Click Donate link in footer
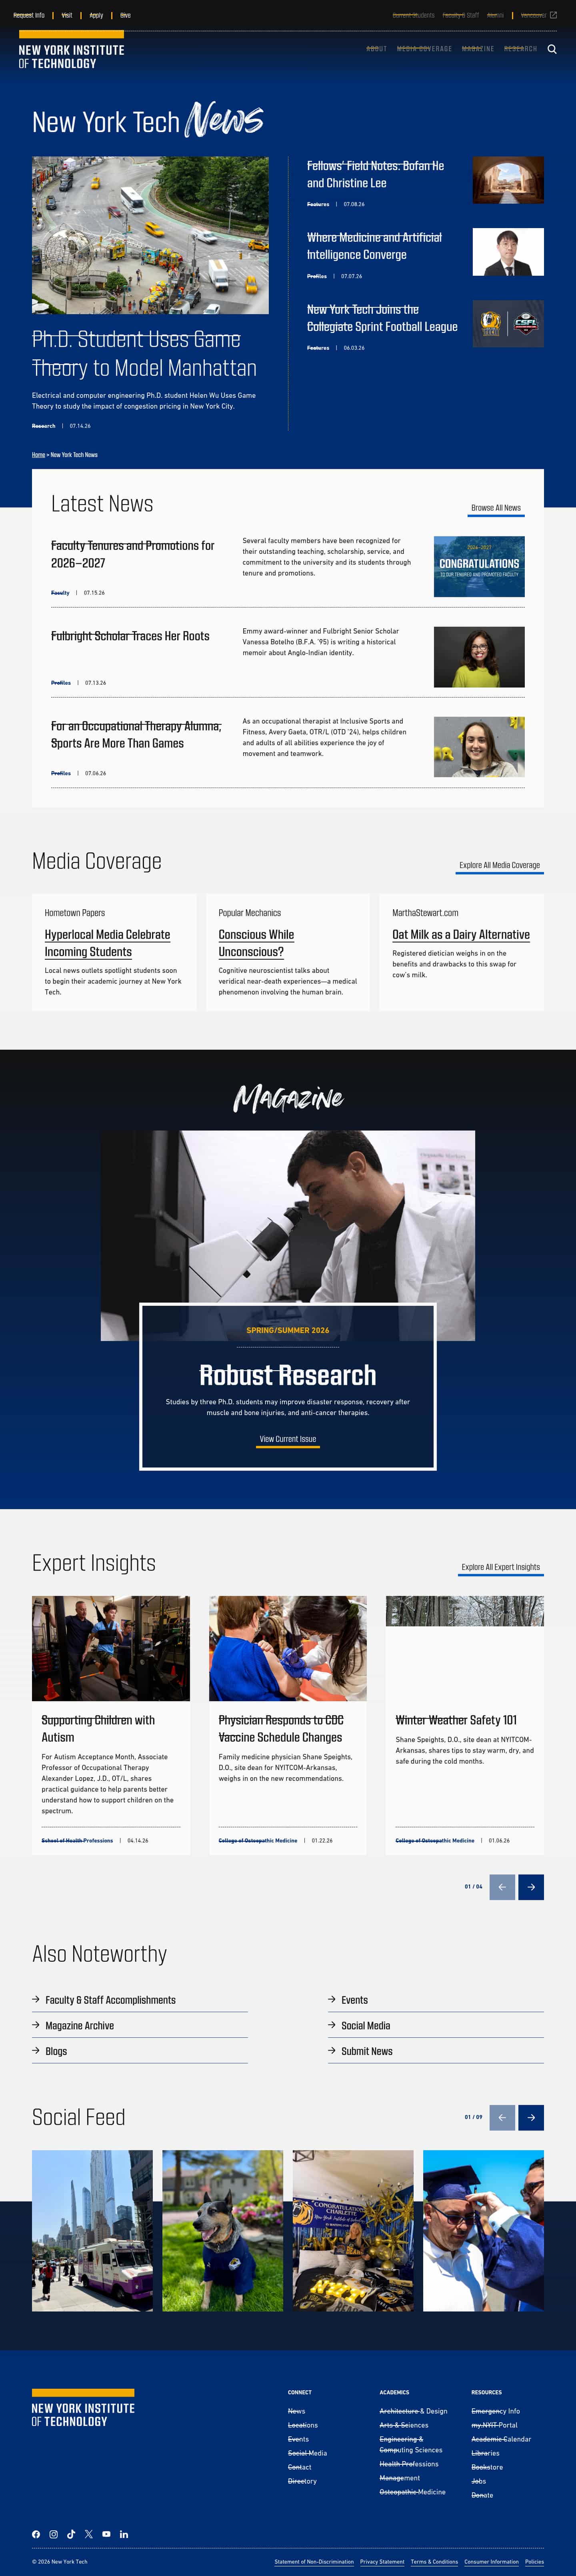576x2576 pixels. tap(482, 2495)
